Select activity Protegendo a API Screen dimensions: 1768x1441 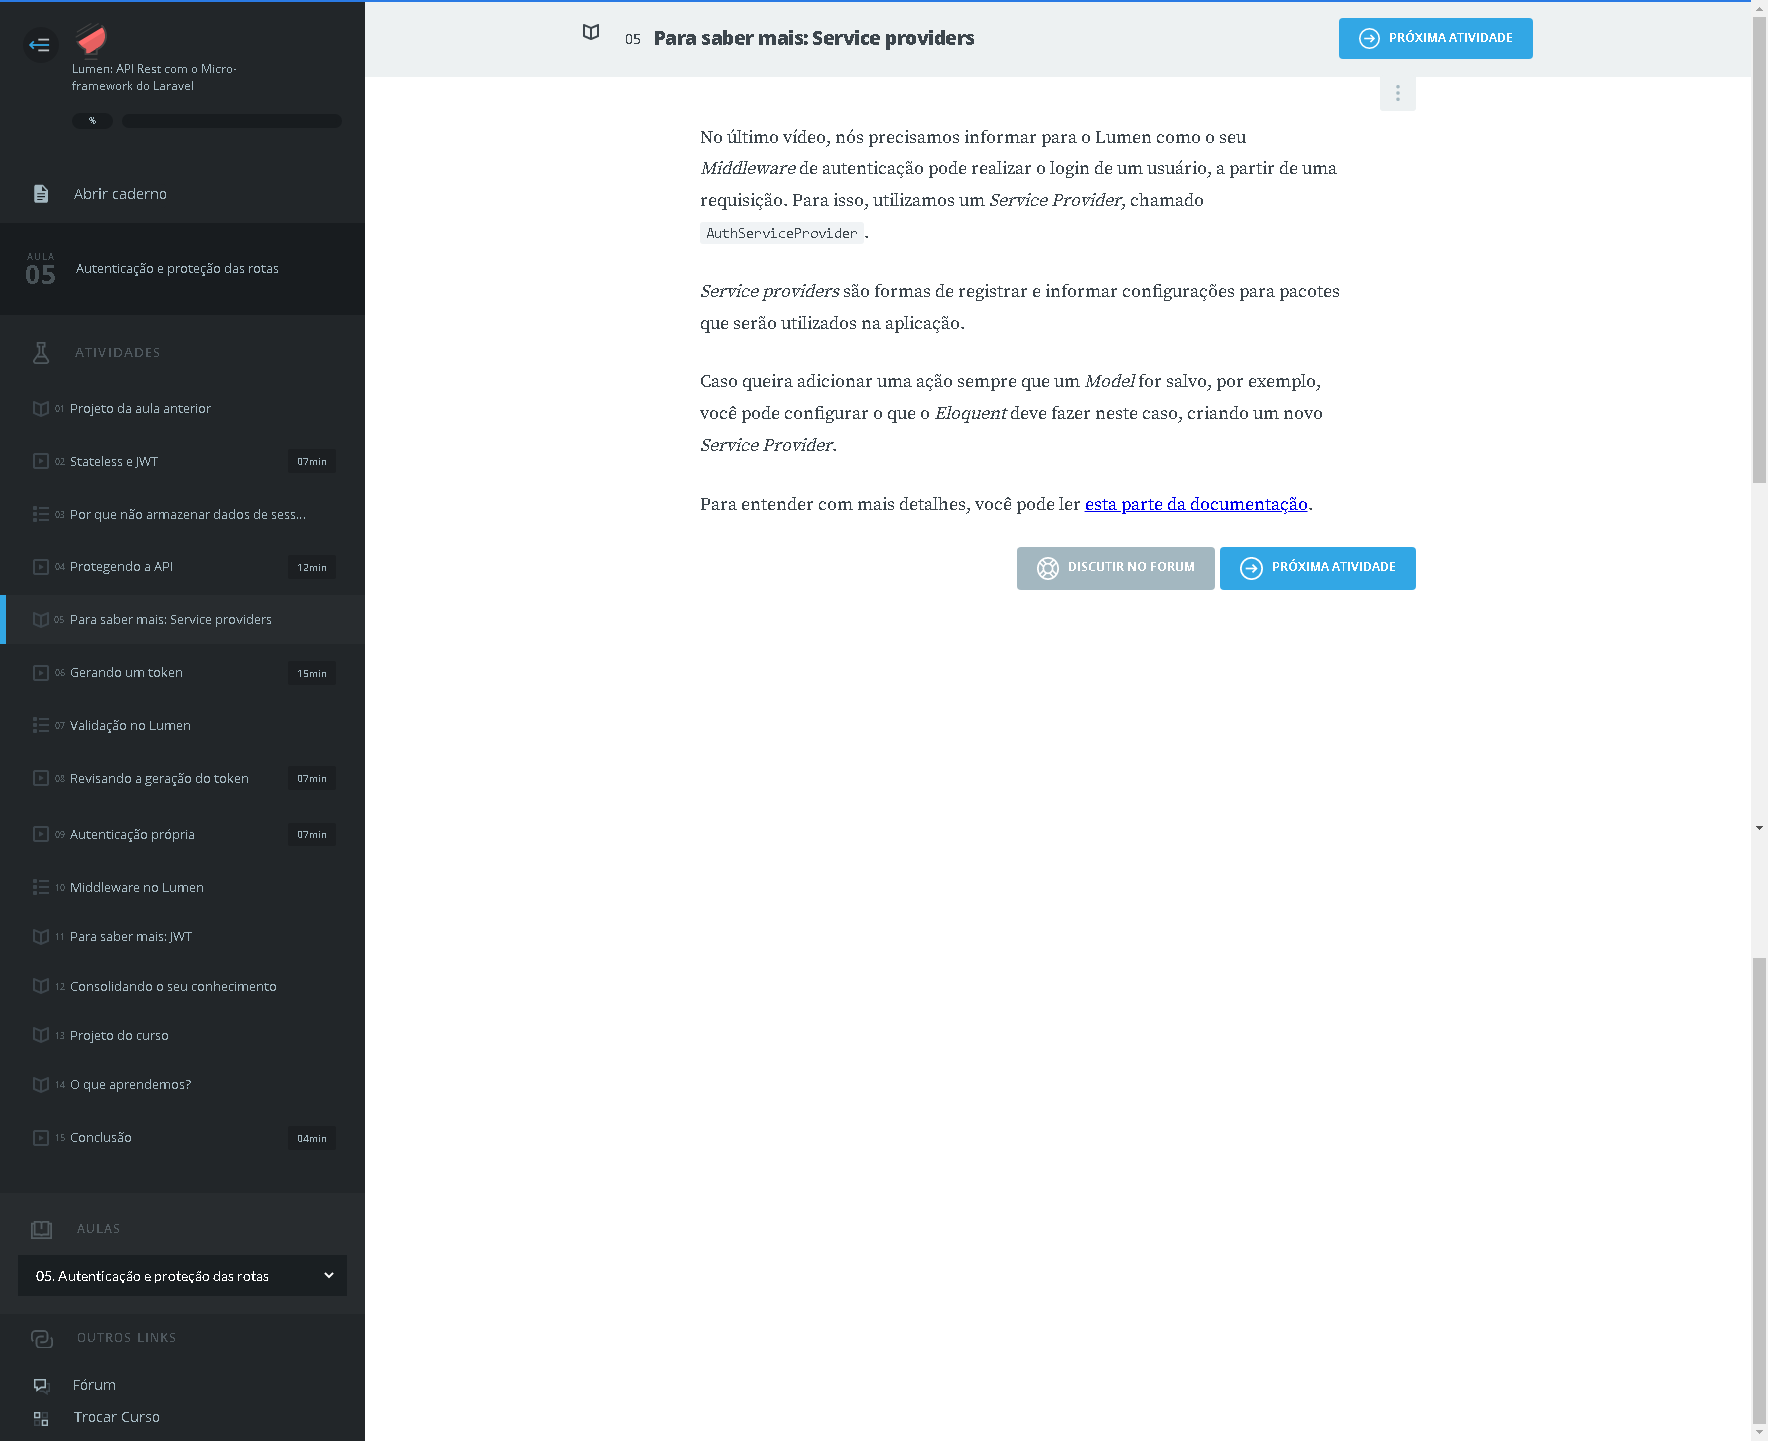point(121,567)
